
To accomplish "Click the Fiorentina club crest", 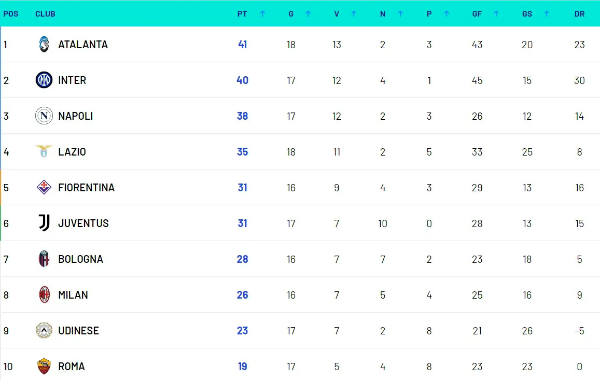I will tap(44, 187).
